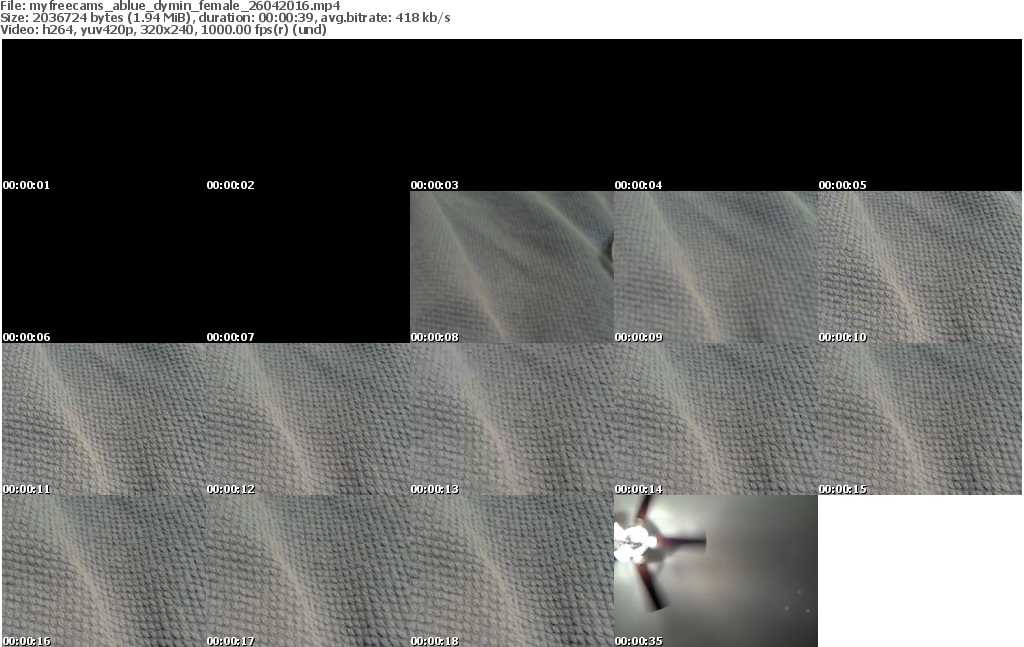This screenshot has width=1024, height=647.
Task: Open the fabric thumbnail at 00:00:17
Action: [x=308, y=571]
